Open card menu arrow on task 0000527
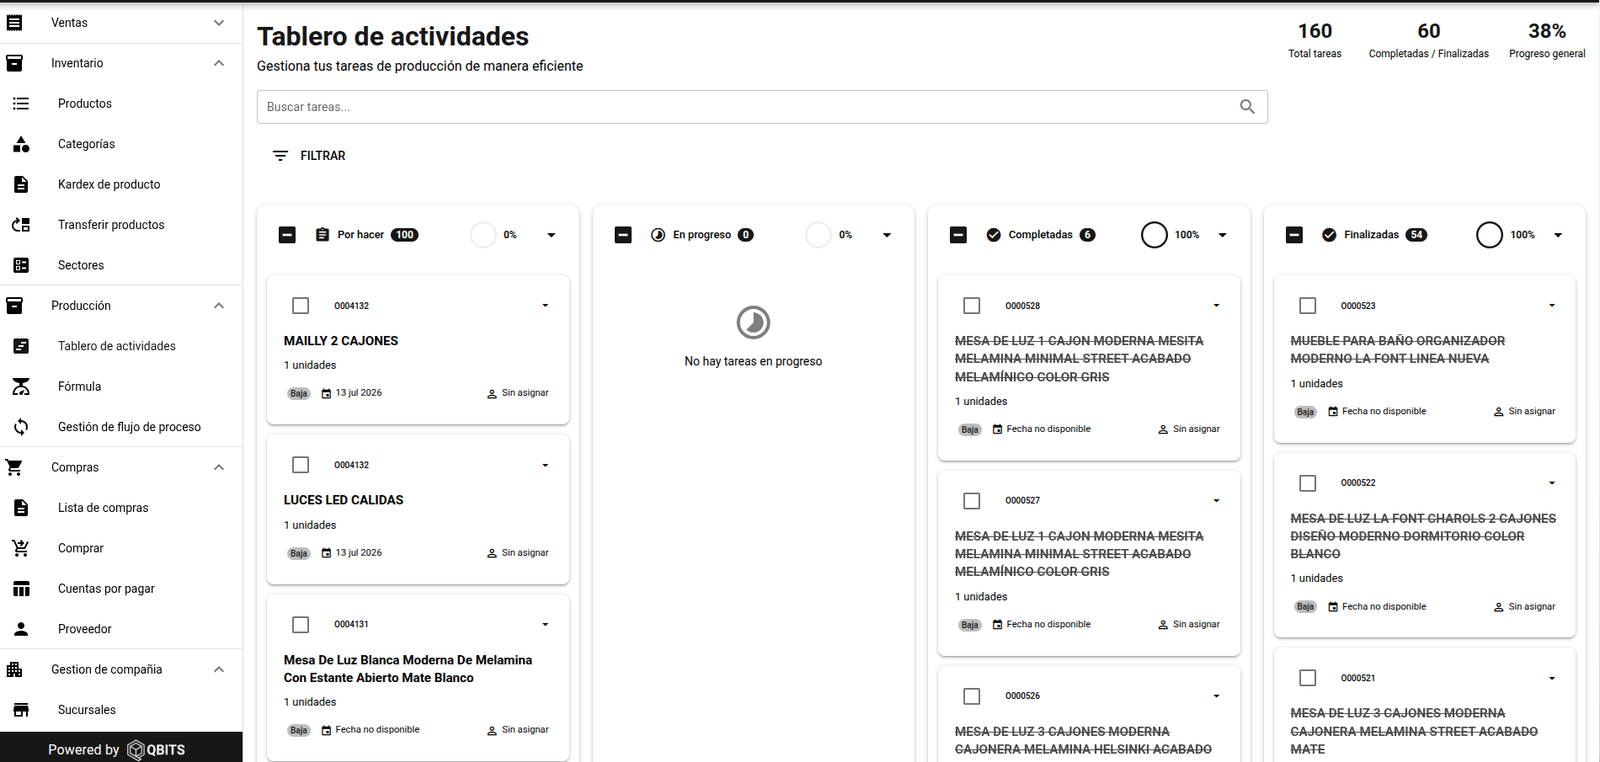The width and height of the screenshot is (1600, 762). (1216, 501)
